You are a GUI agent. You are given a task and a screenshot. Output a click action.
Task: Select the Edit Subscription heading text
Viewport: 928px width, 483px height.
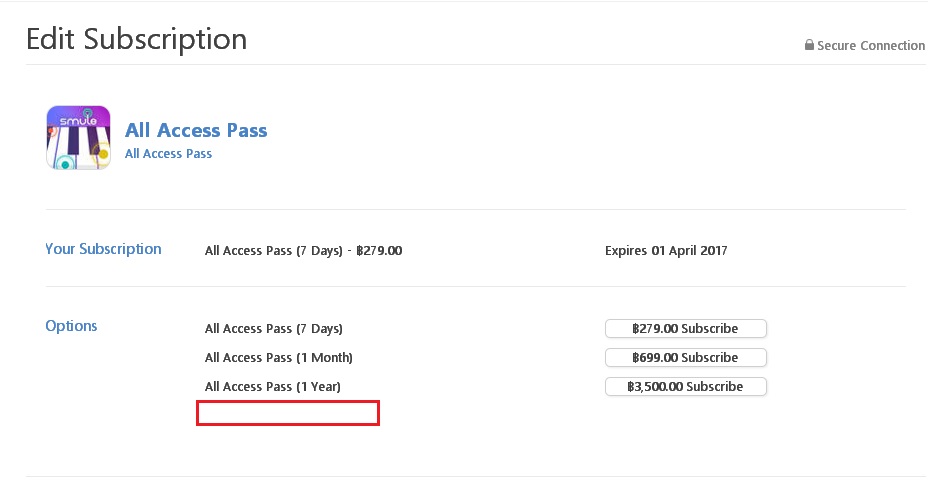137,40
